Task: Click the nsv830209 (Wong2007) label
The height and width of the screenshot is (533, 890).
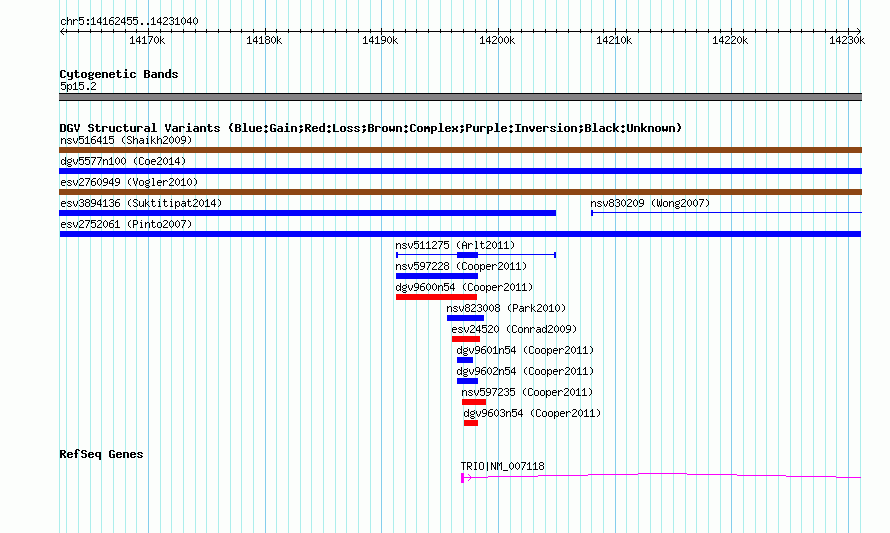Action: [650, 203]
